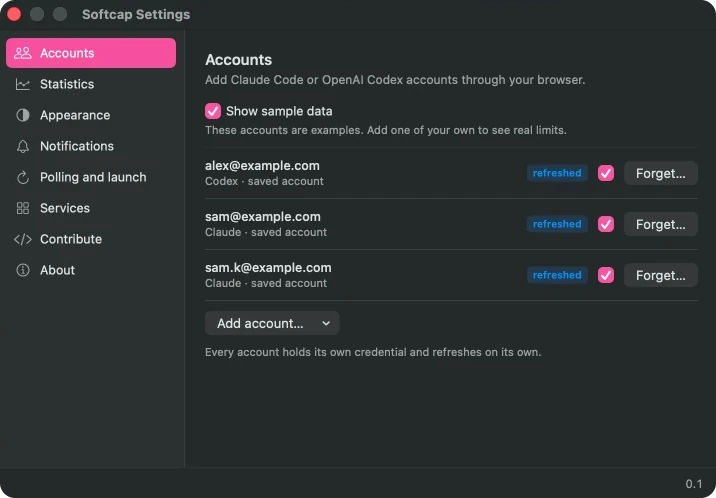Select the Services section
716x498 pixels.
click(91, 208)
